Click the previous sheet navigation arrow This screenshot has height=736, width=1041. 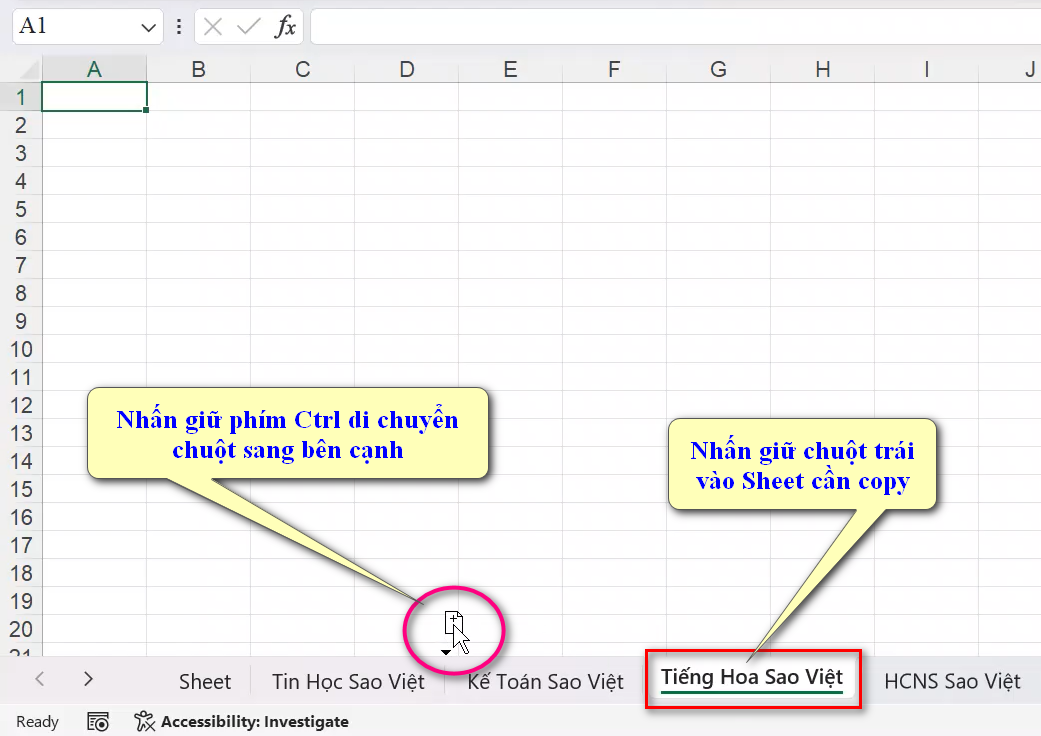[x=38, y=679]
